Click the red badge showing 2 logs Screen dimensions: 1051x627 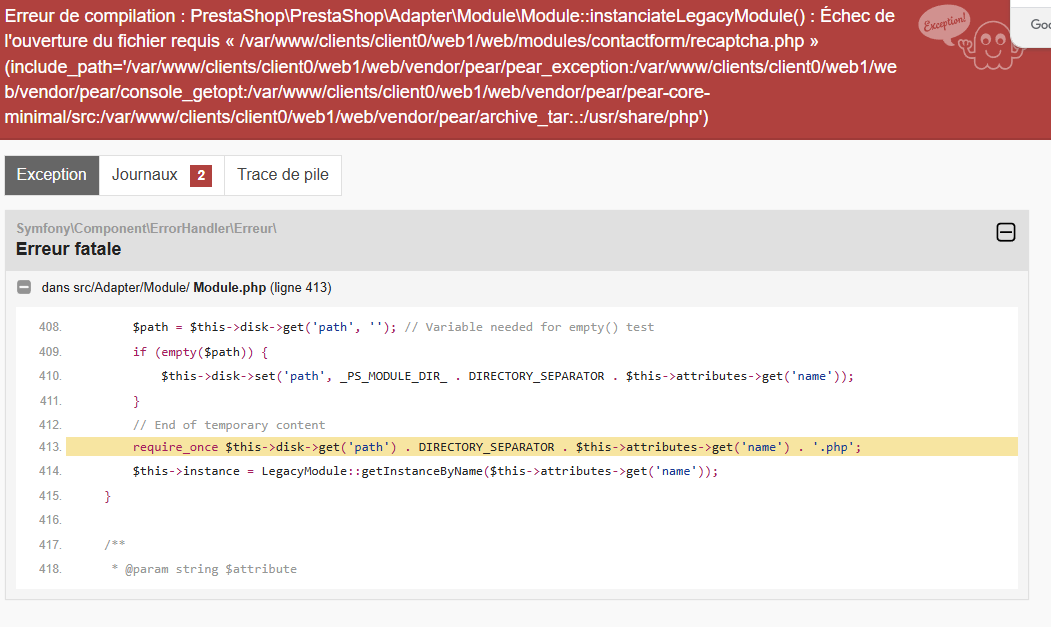coord(201,175)
